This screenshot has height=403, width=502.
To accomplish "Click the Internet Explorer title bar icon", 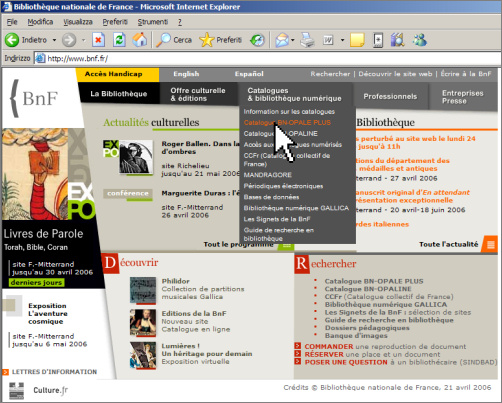I will 7,6.
